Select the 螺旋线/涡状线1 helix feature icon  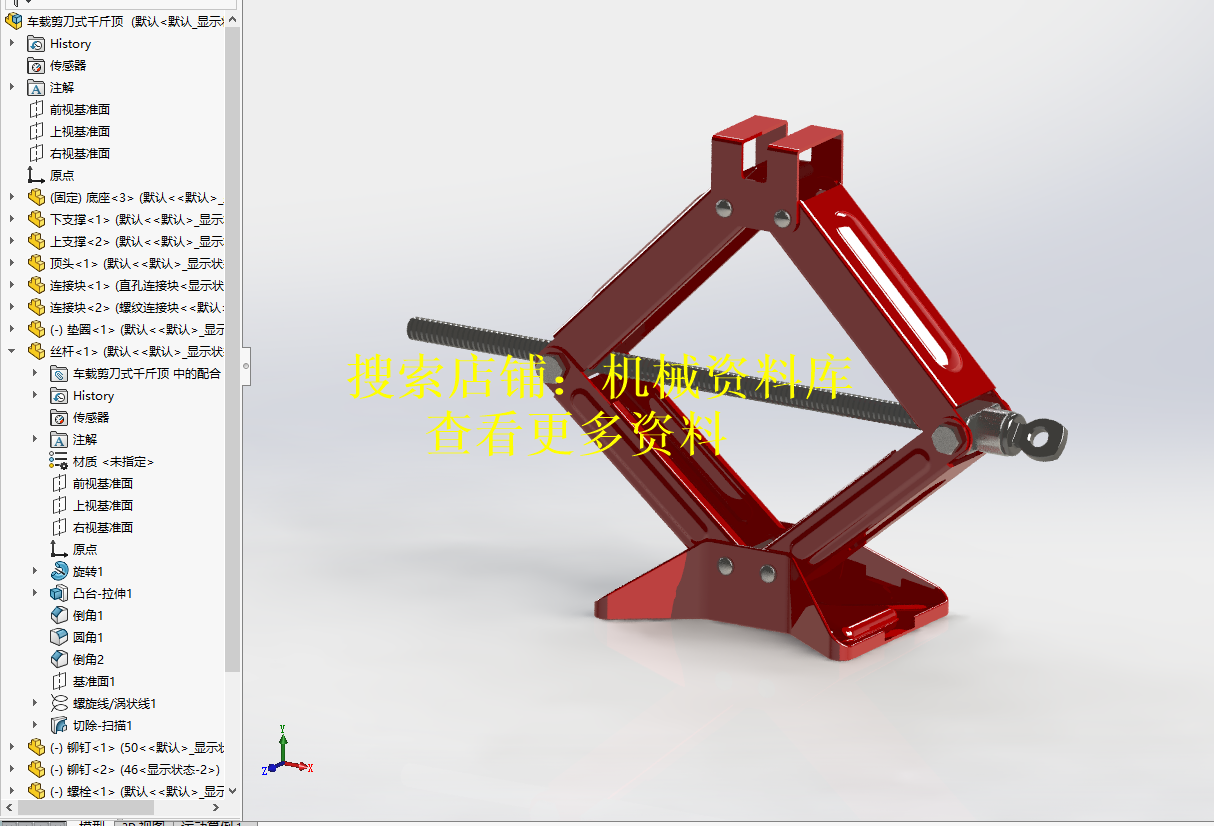[59, 703]
